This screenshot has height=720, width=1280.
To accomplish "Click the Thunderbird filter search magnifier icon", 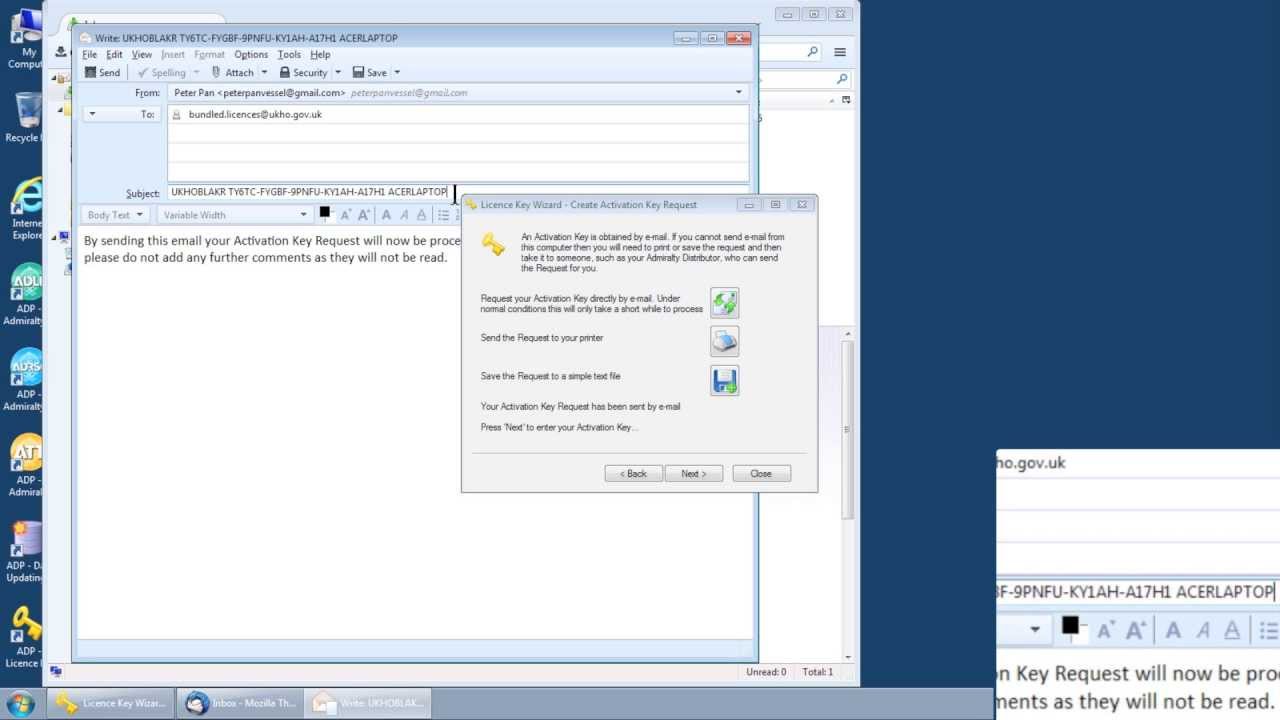I will click(842, 79).
